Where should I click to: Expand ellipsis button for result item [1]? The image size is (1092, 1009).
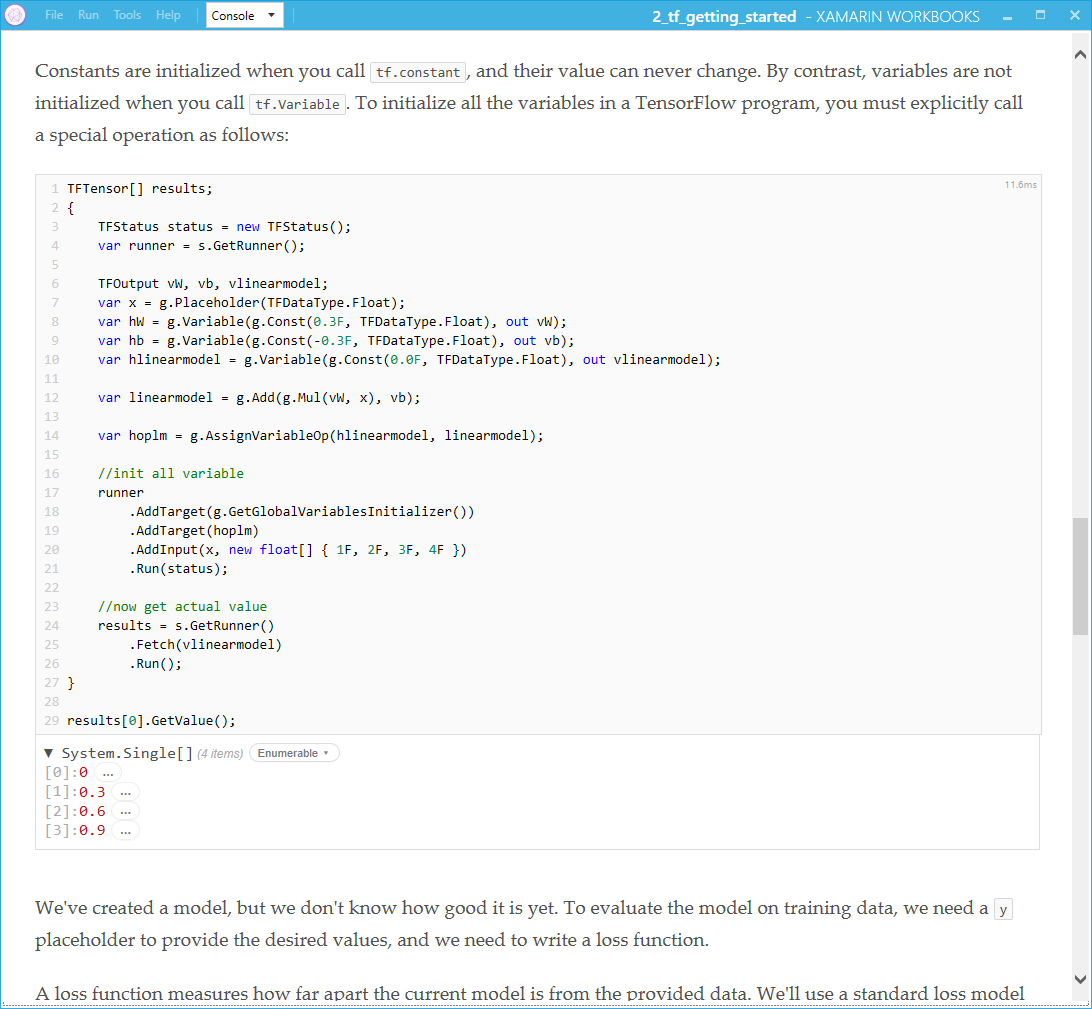[125, 792]
